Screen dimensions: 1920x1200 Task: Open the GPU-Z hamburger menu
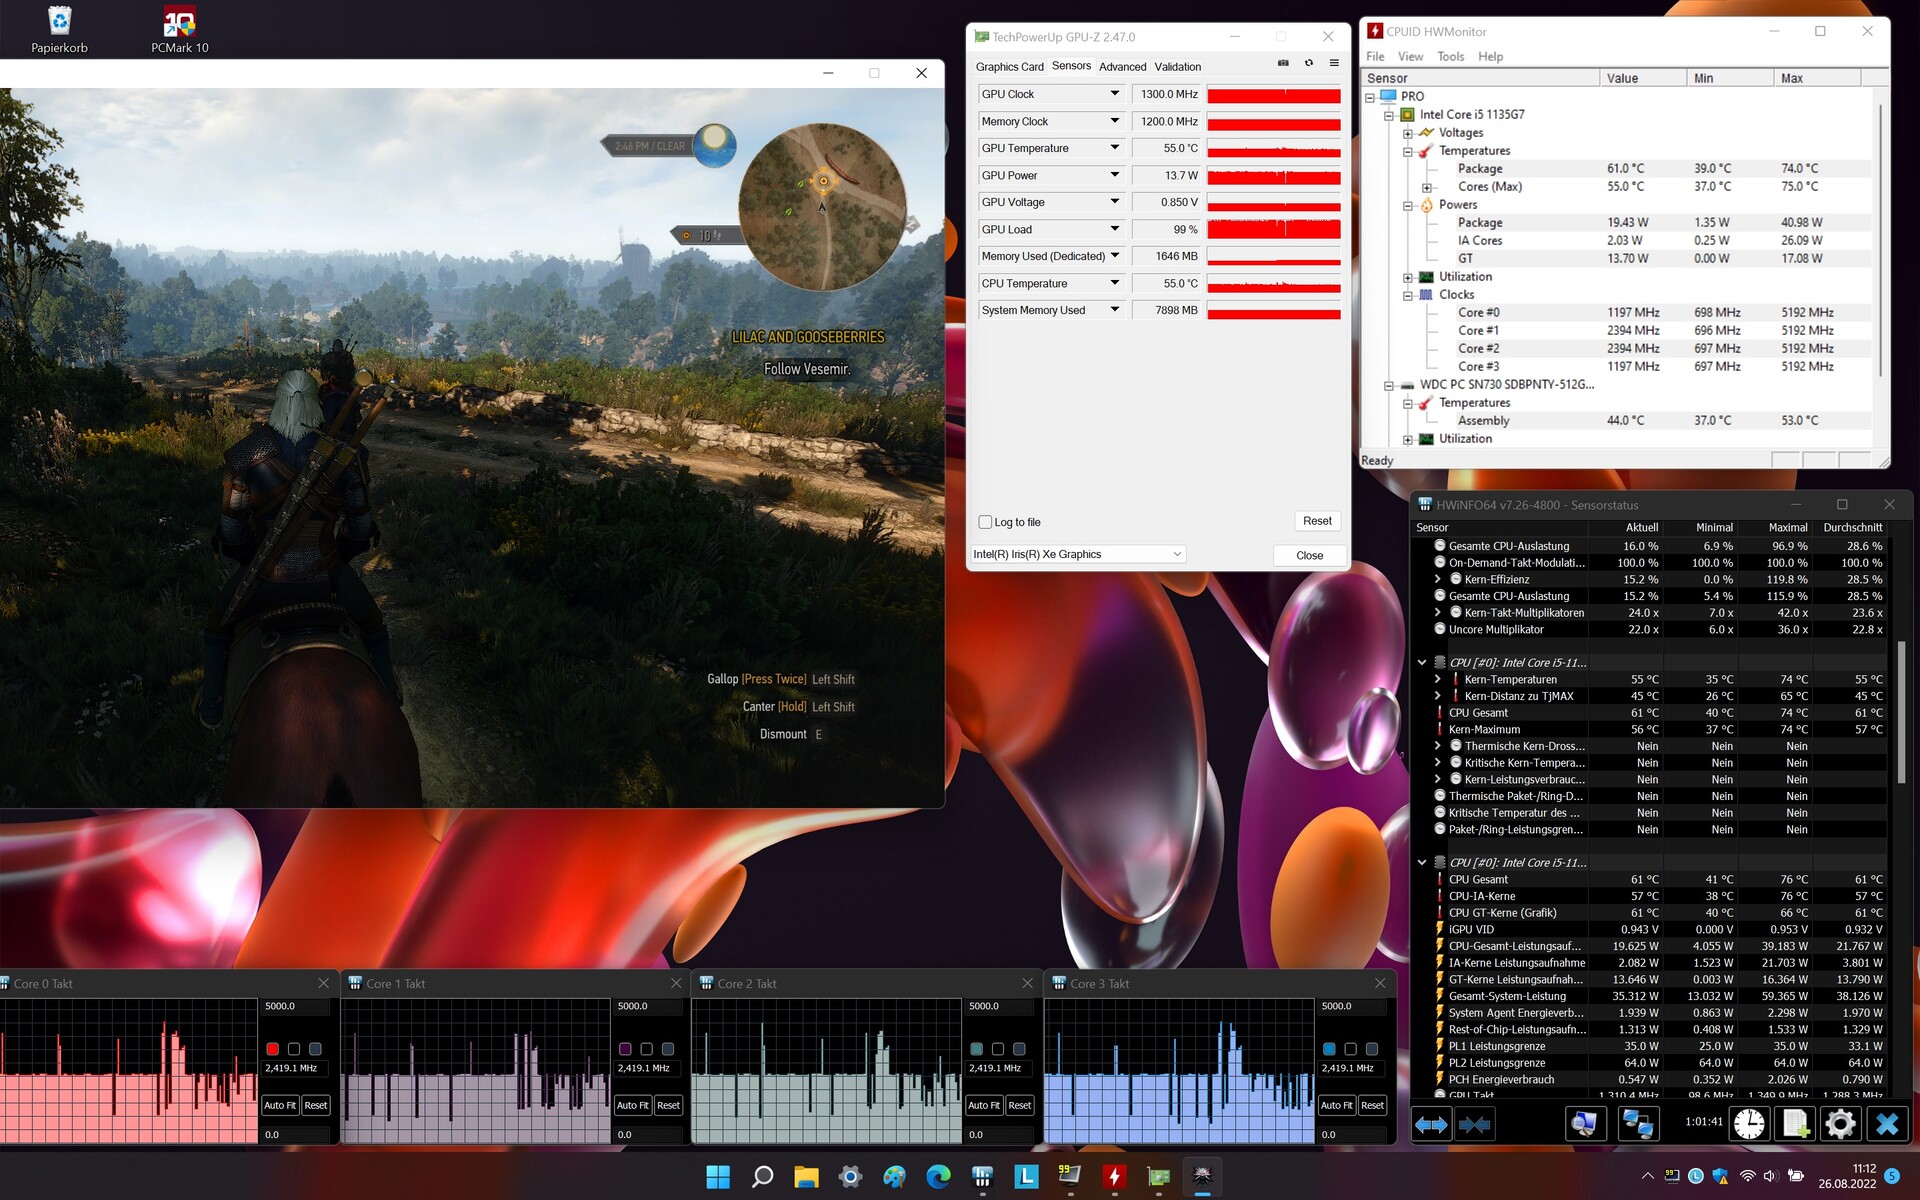[x=1334, y=63]
